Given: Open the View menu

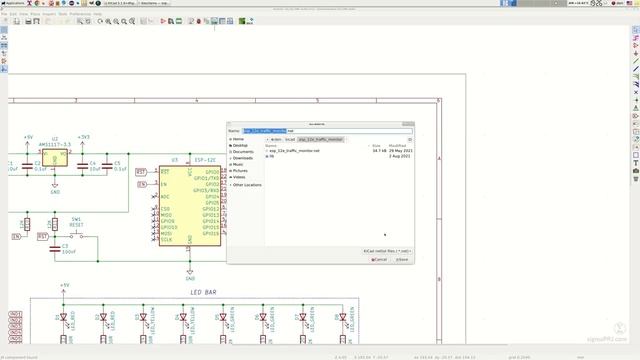Looking at the screenshot, I should [24, 14].
